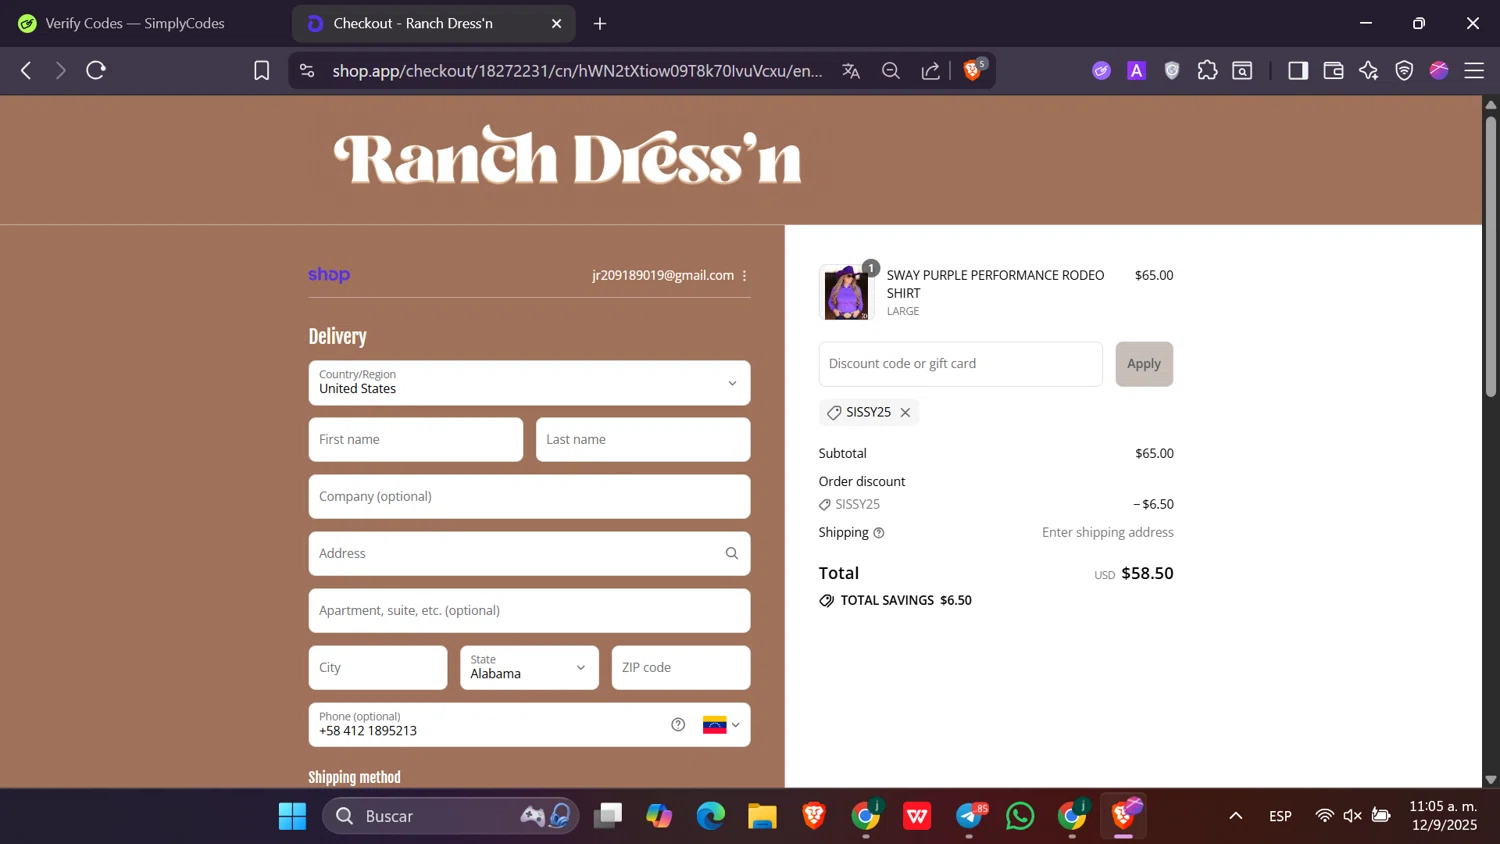Share this page via share icon
Image resolution: width=1500 pixels, height=844 pixels.
click(x=931, y=71)
